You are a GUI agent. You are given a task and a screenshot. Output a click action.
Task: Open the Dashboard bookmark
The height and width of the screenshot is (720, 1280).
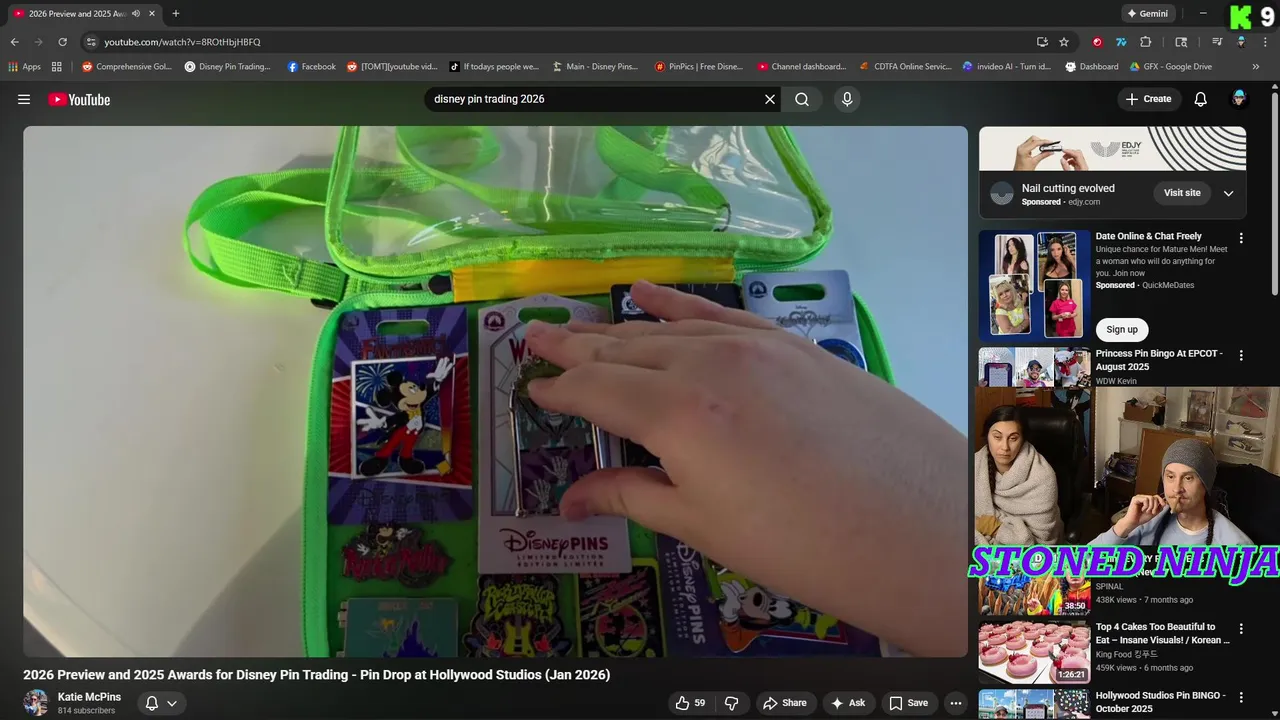tap(1092, 67)
